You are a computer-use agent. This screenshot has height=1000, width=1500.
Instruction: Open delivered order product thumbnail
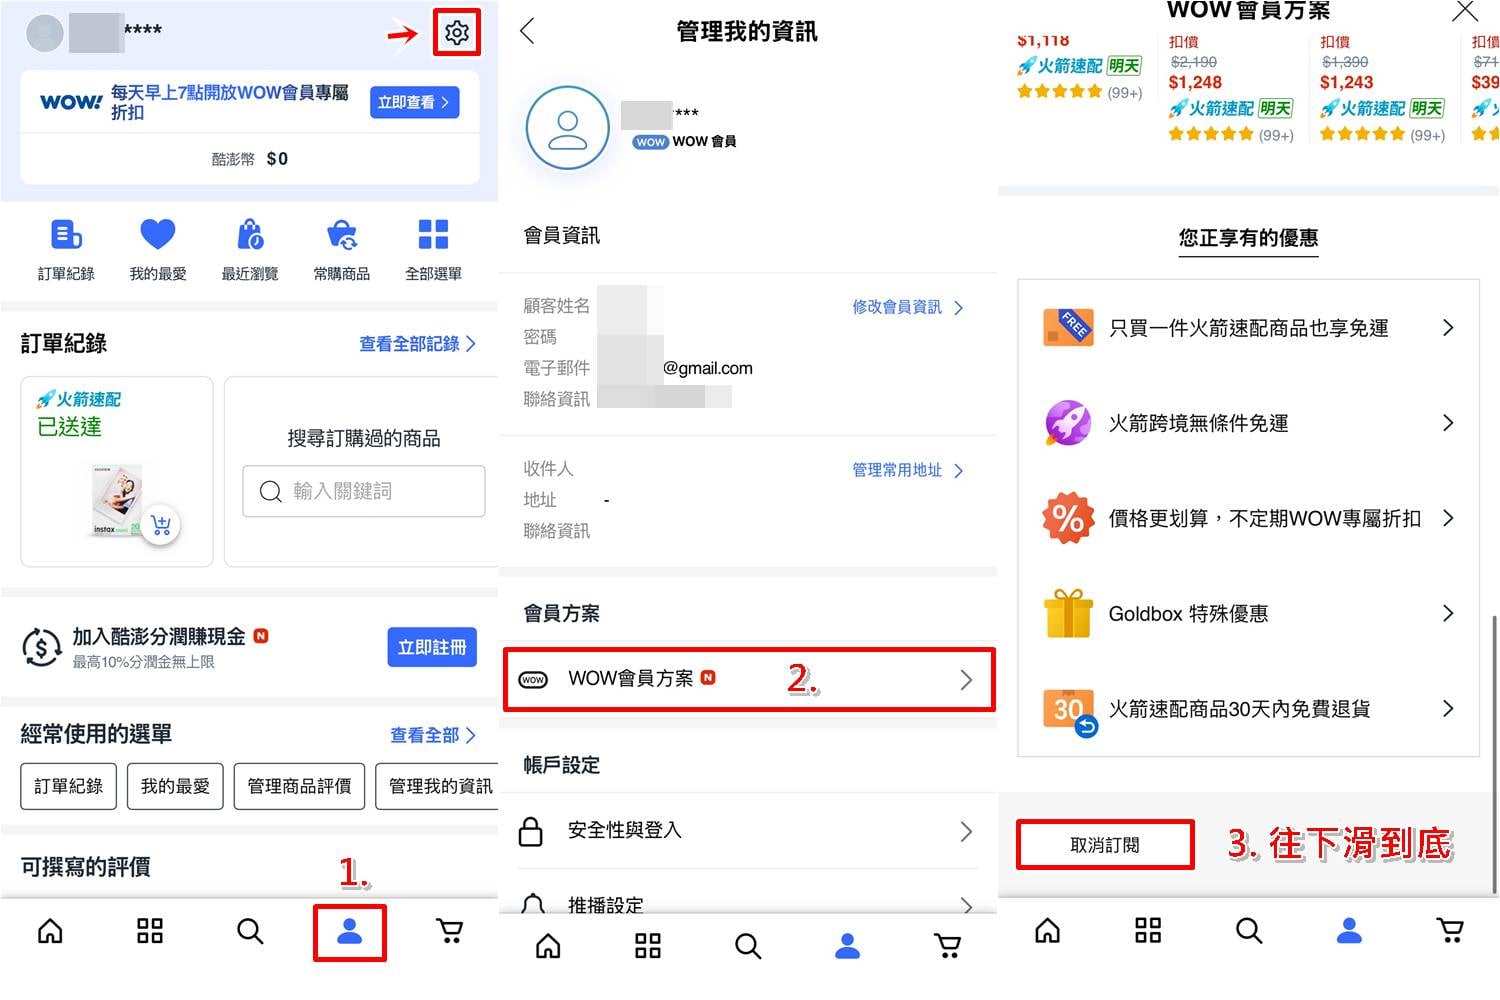coord(116,502)
